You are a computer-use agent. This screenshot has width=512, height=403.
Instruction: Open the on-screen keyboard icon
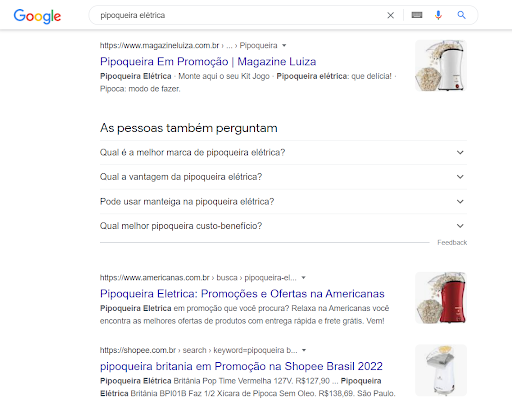417,15
